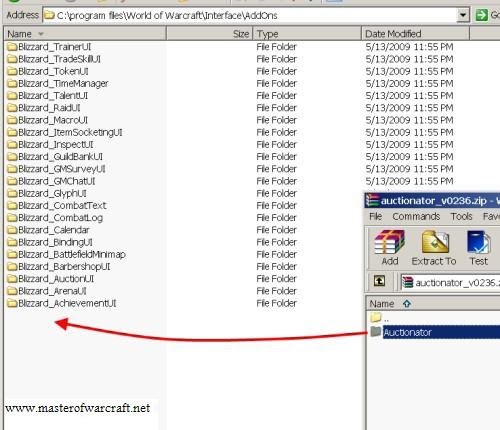This screenshot has height=430, width=500.
Task: Select the Blizzard_GuildBankUI folder icon
Action: coord(12,157)
